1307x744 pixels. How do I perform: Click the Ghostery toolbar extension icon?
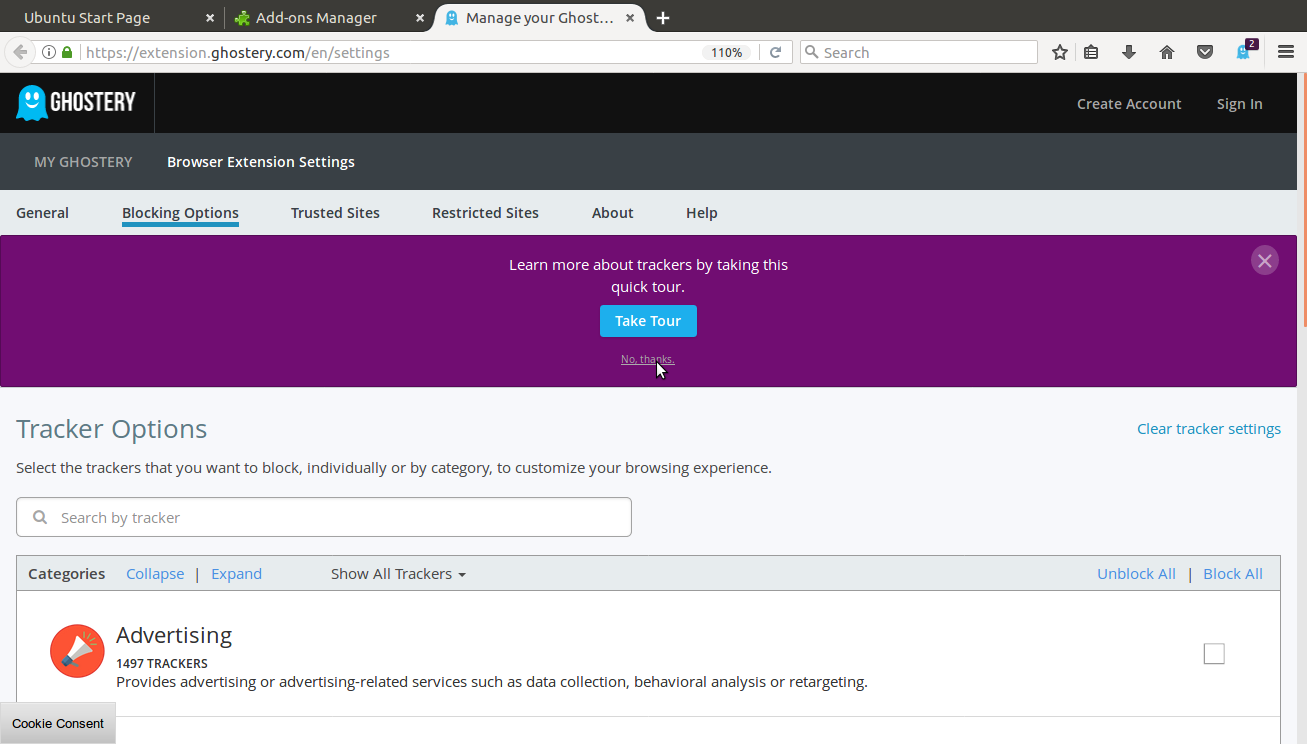1245,51
